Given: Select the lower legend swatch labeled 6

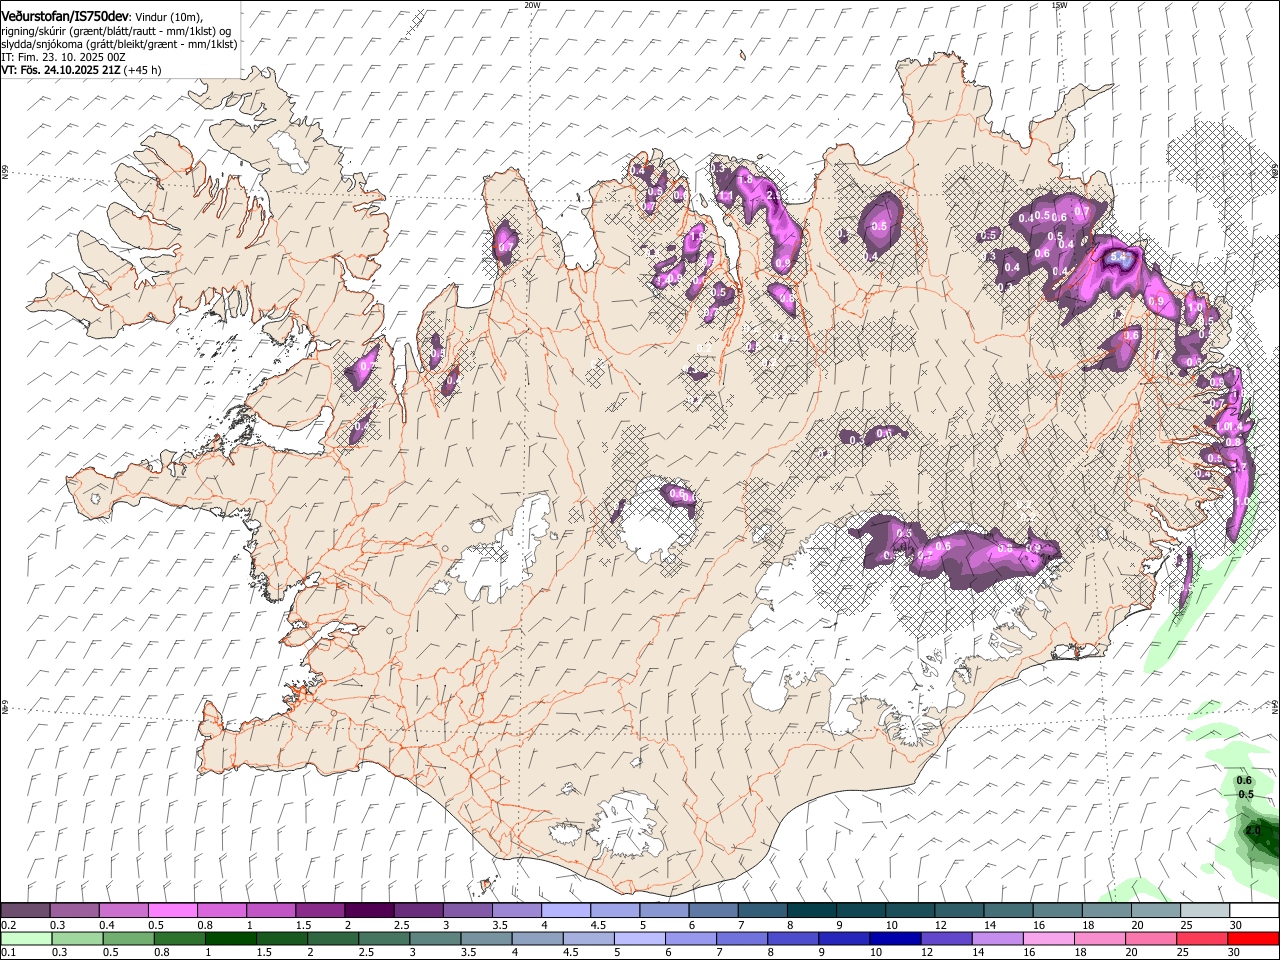Looking at the screenshot, I should click(x=690, y=939).
